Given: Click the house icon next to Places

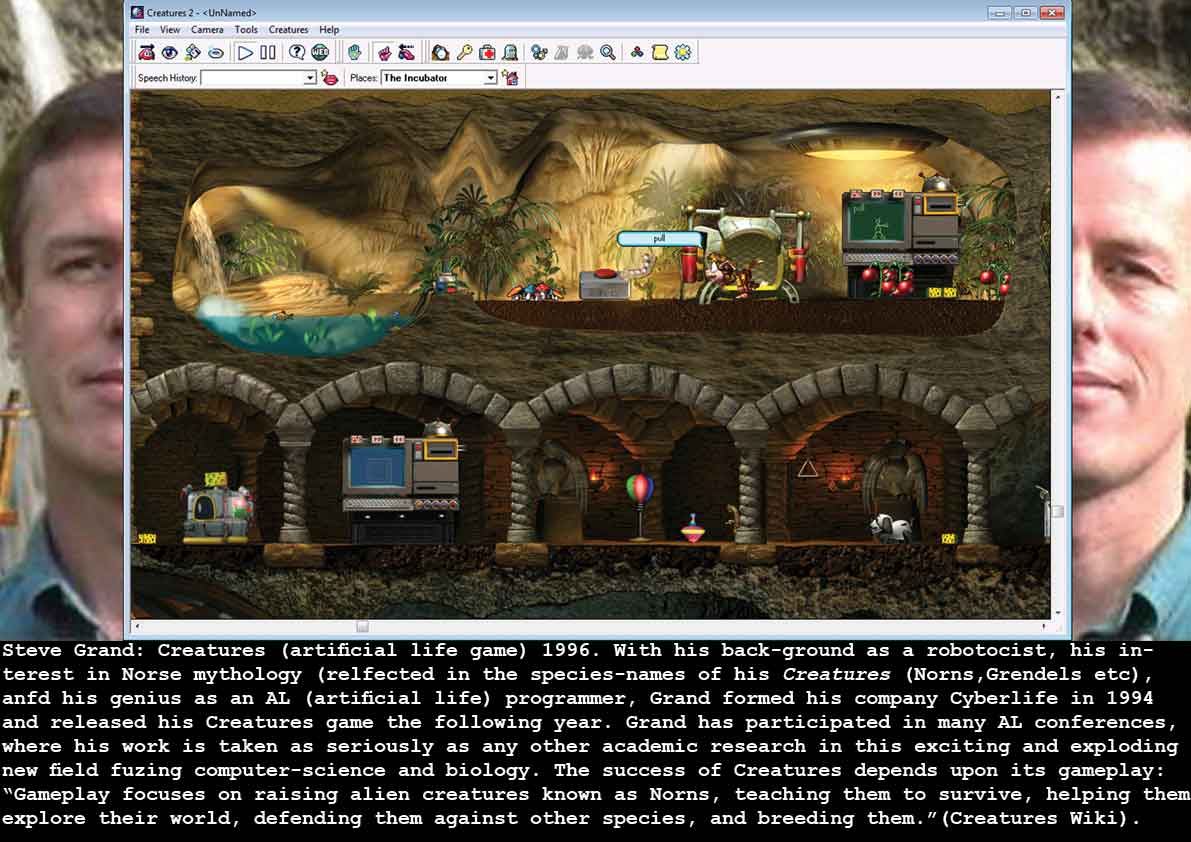Looking at the screenshot, I should coord(511,78).
